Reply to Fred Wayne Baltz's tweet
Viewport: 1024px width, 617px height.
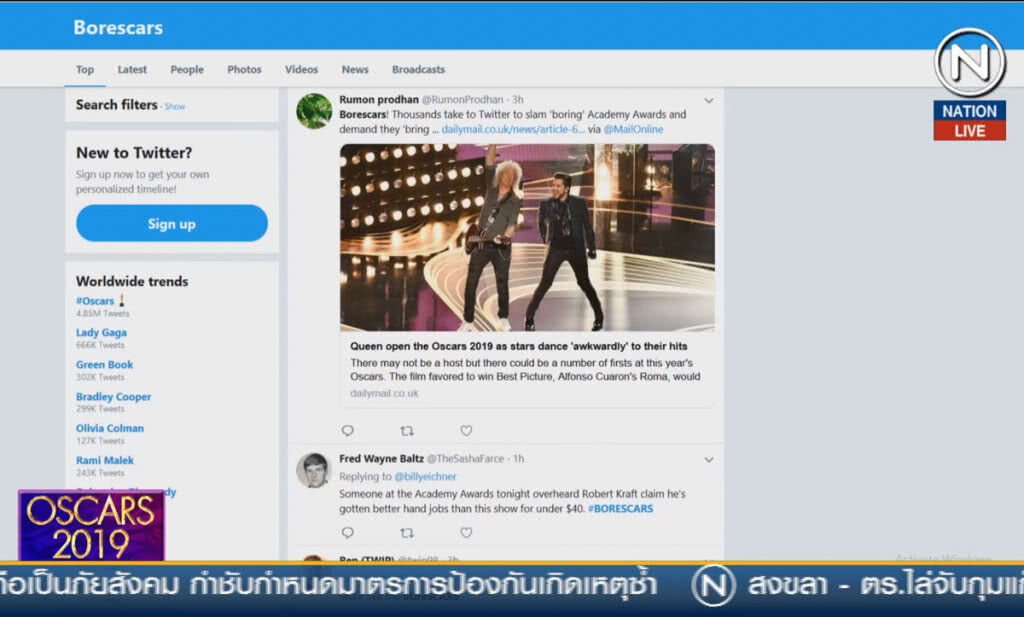point(347,533)
